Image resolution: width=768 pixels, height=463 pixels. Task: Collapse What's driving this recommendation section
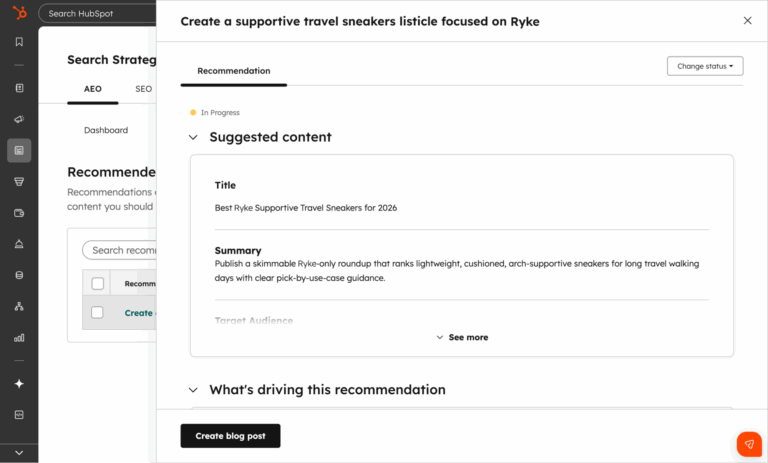tap(194, 390)
